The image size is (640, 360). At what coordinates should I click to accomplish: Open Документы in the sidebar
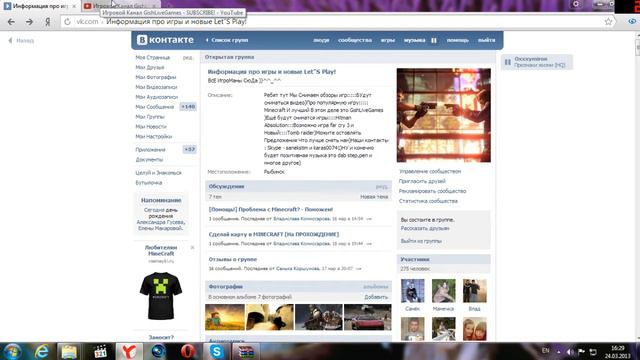pos(149,160)
